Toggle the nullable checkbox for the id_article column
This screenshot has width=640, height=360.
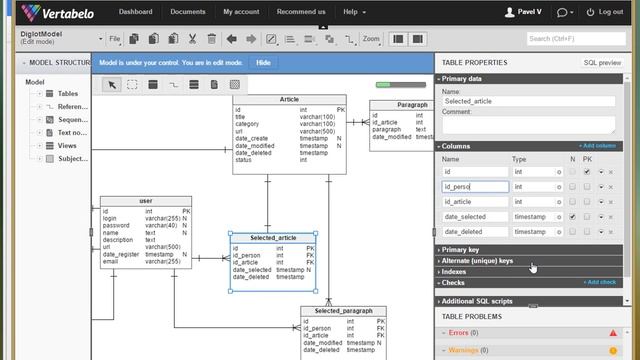pos(572,202)
